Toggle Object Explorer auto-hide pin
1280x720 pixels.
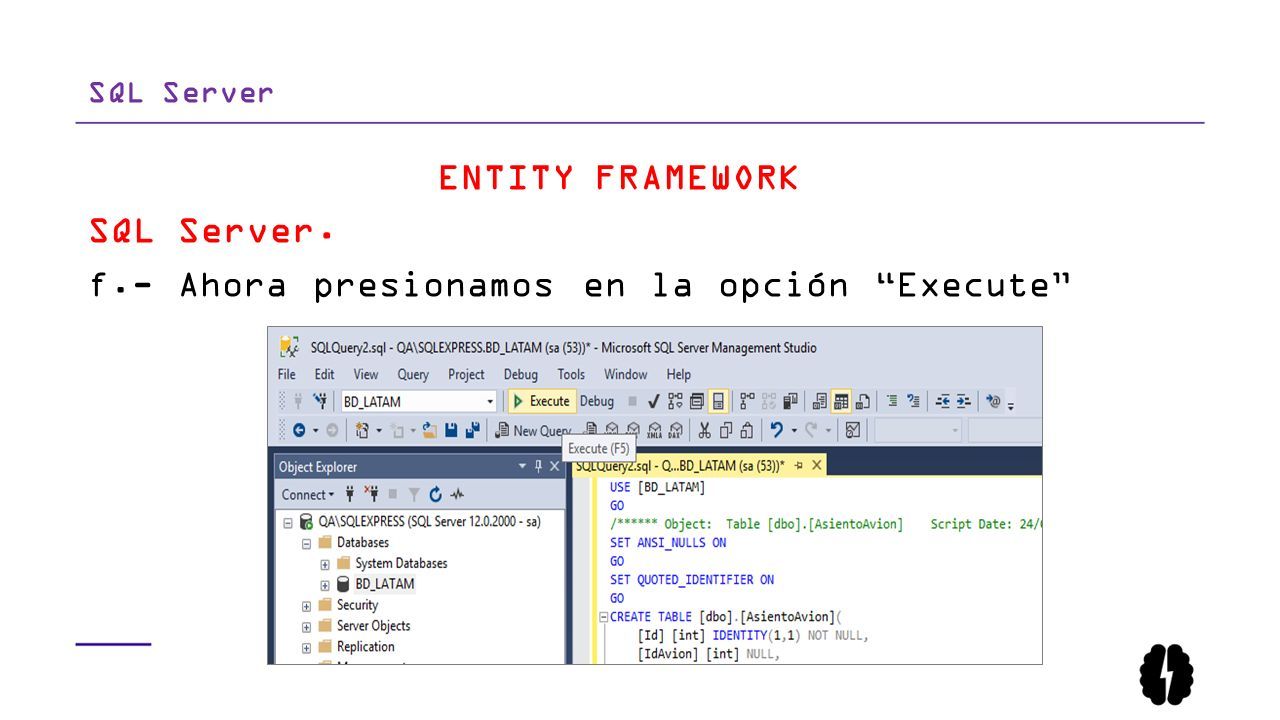click(x=539, y=466)
